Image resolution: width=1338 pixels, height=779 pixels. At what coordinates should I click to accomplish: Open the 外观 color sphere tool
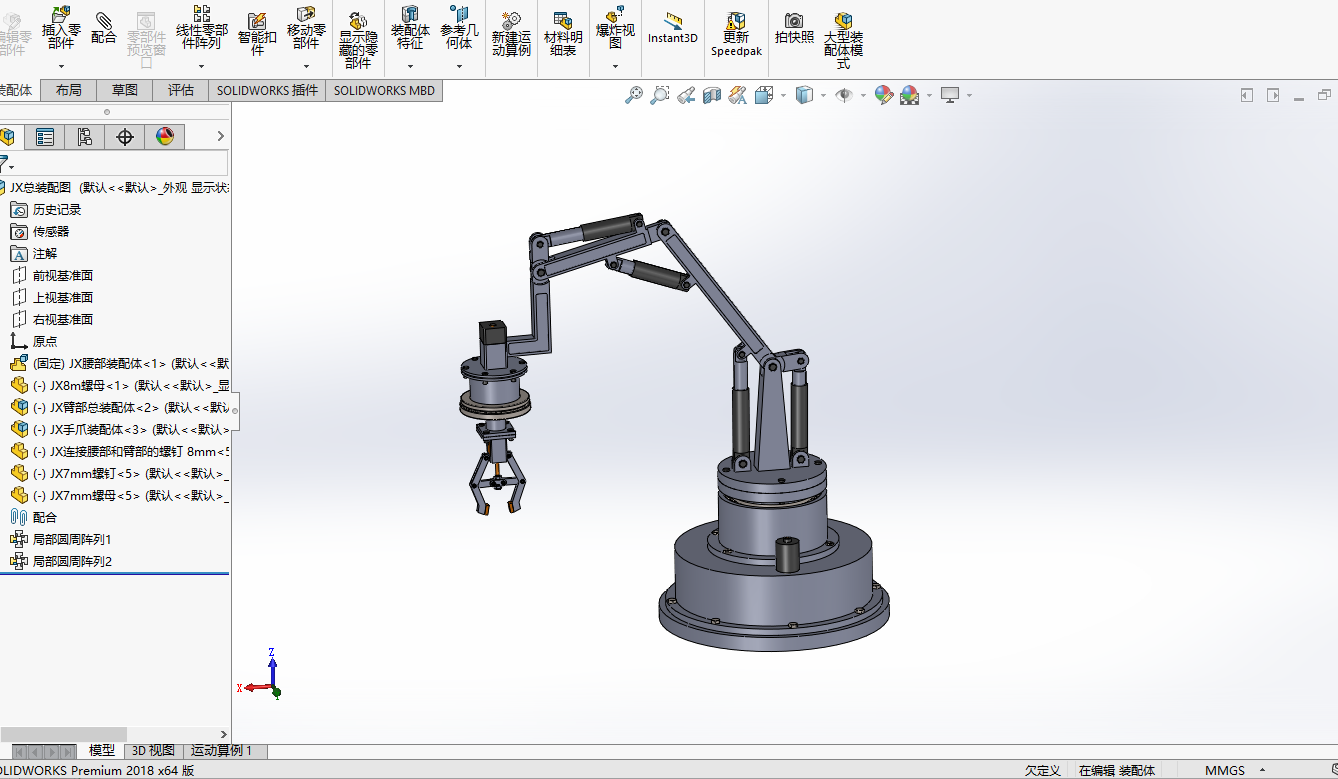[x=884, y=94]
